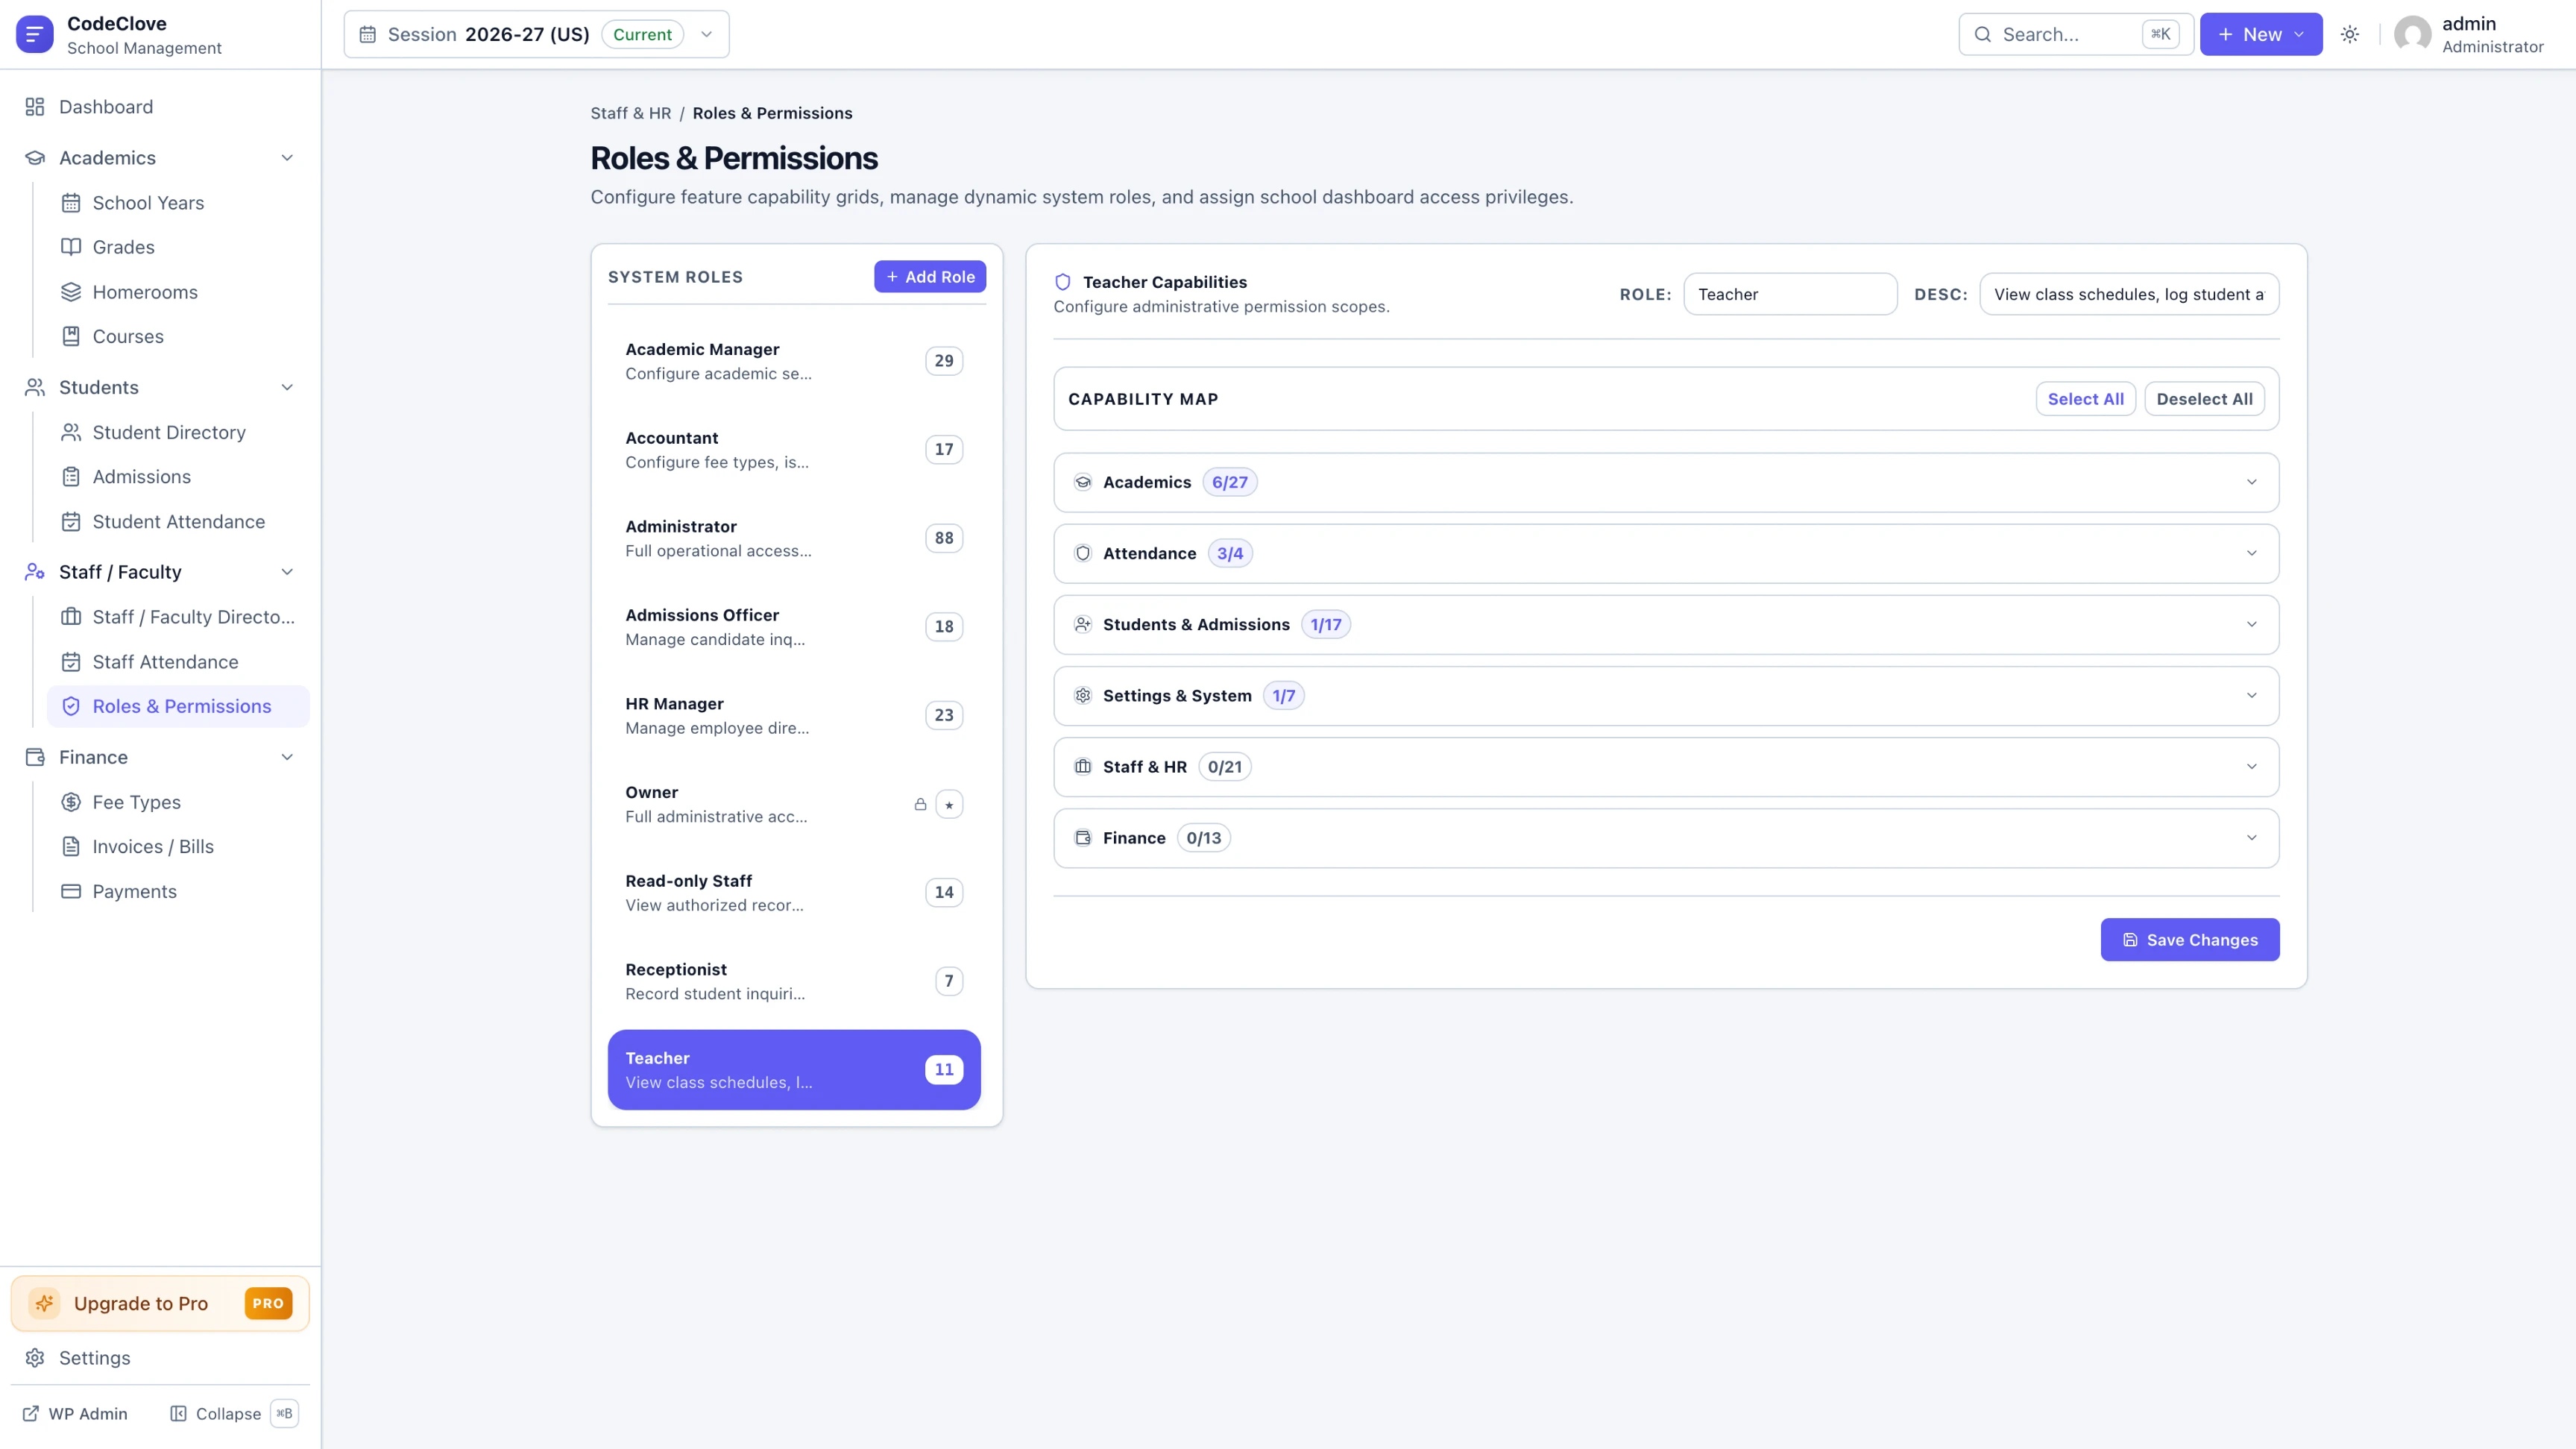Open Invoices / Bills in sidebar
This screenshot has height=1449, width=2576.
coord(178,847)
